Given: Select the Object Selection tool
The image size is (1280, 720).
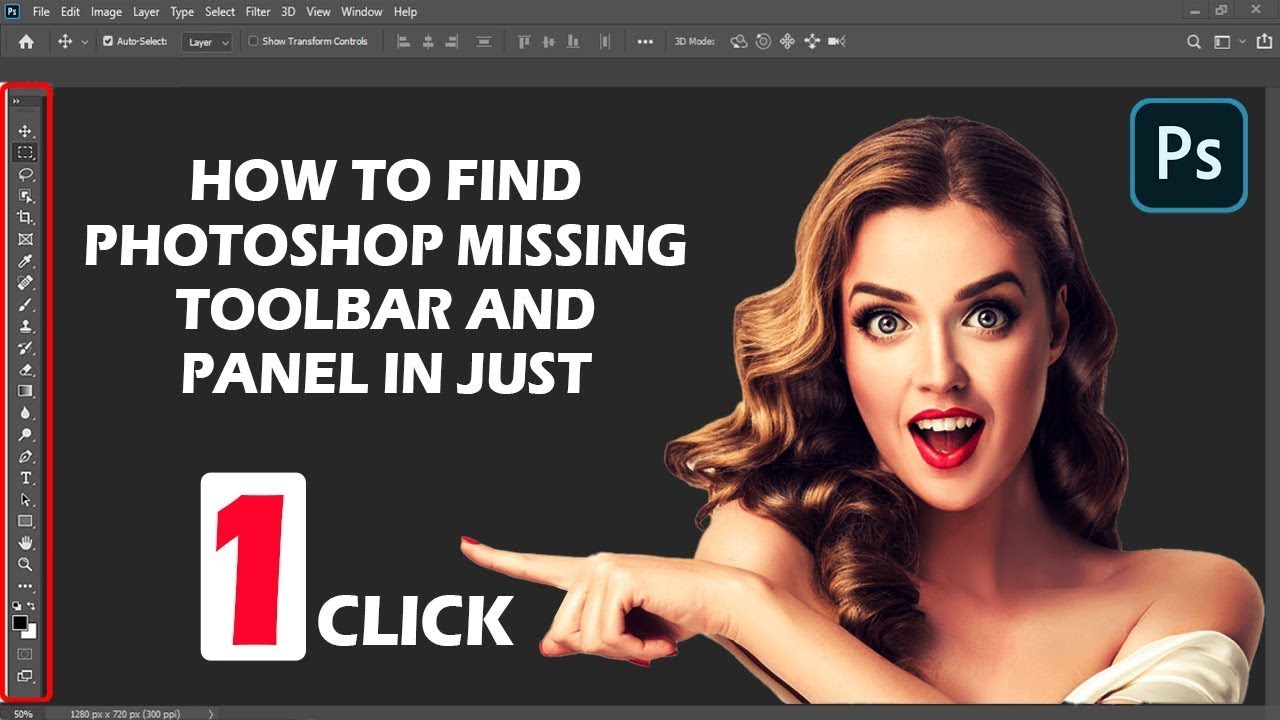Looking at the screenshot, I should click(x=25, y=196).
